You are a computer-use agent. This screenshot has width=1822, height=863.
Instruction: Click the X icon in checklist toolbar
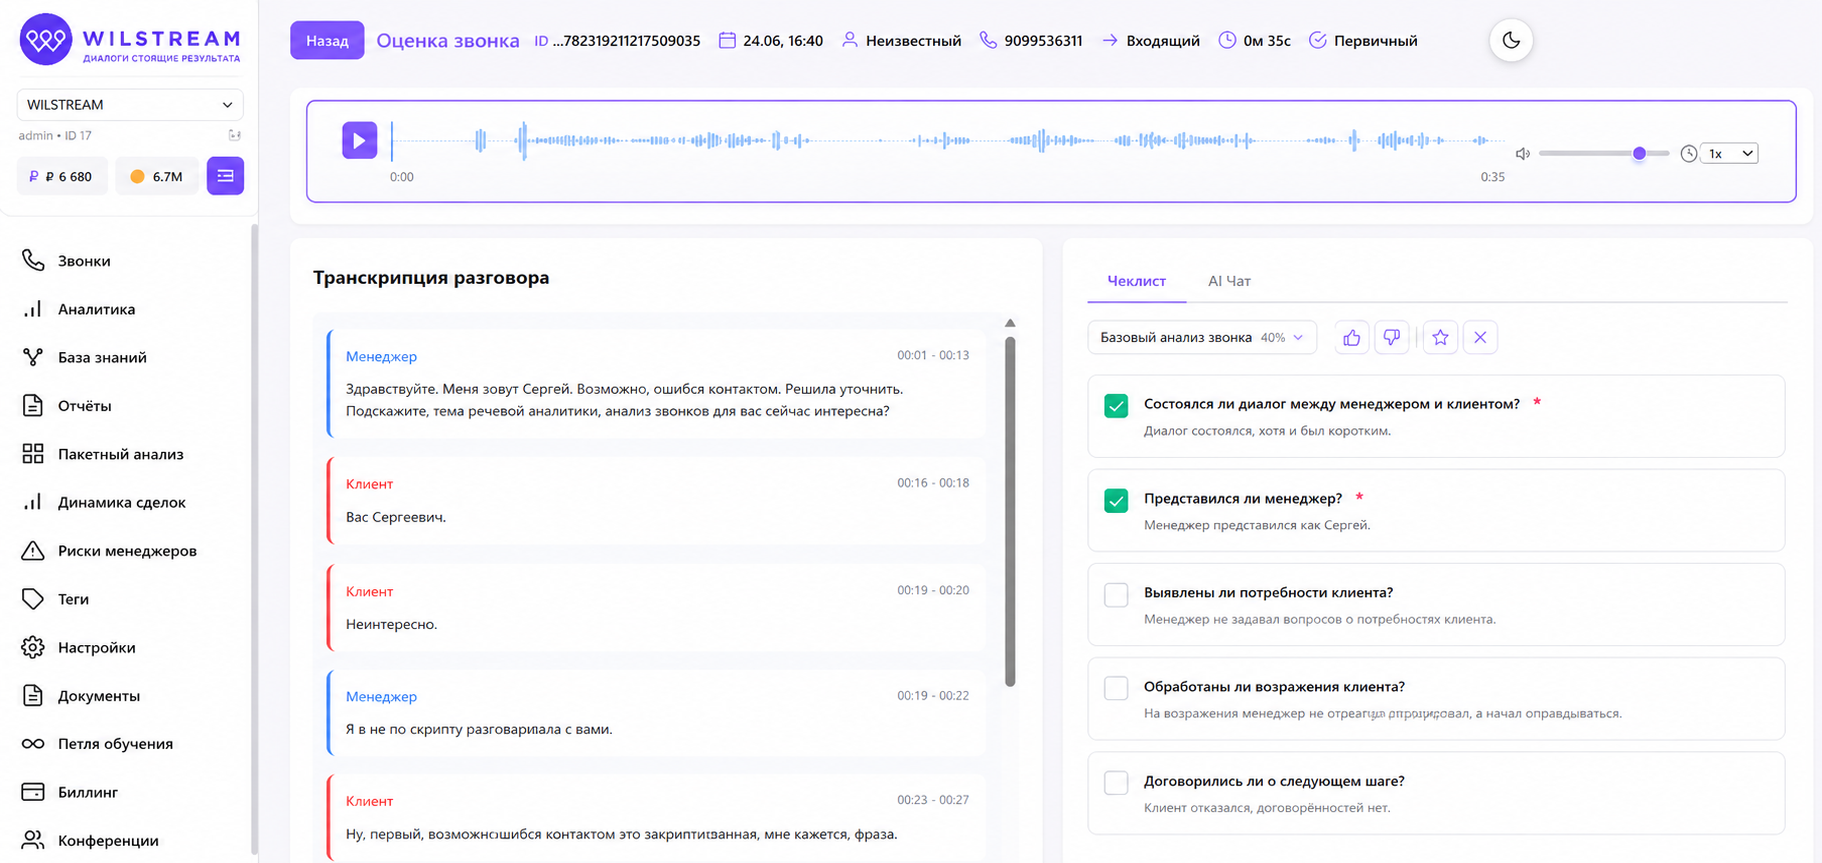point(1480,338)
